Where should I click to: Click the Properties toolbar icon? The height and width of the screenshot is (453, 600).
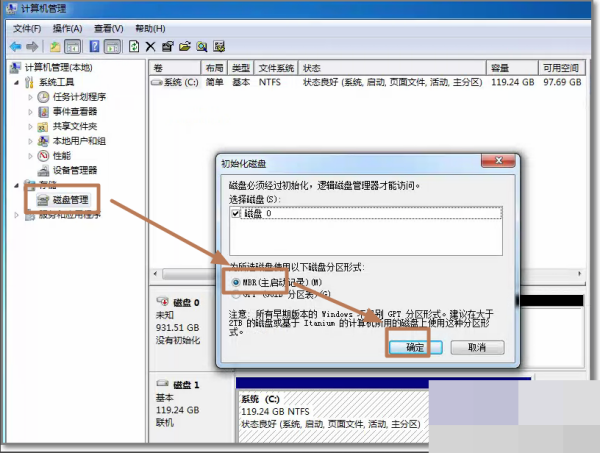[167, 47]
